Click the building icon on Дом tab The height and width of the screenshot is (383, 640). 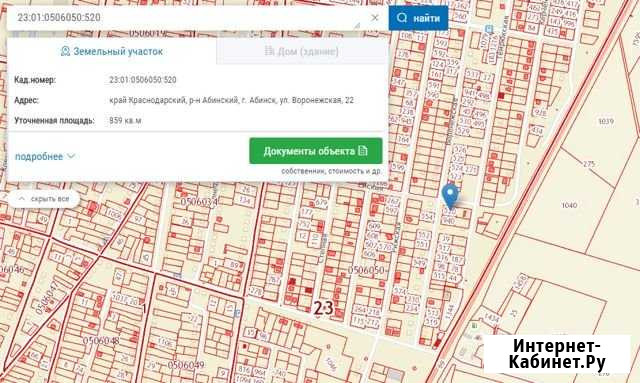[x=269, y=51]
